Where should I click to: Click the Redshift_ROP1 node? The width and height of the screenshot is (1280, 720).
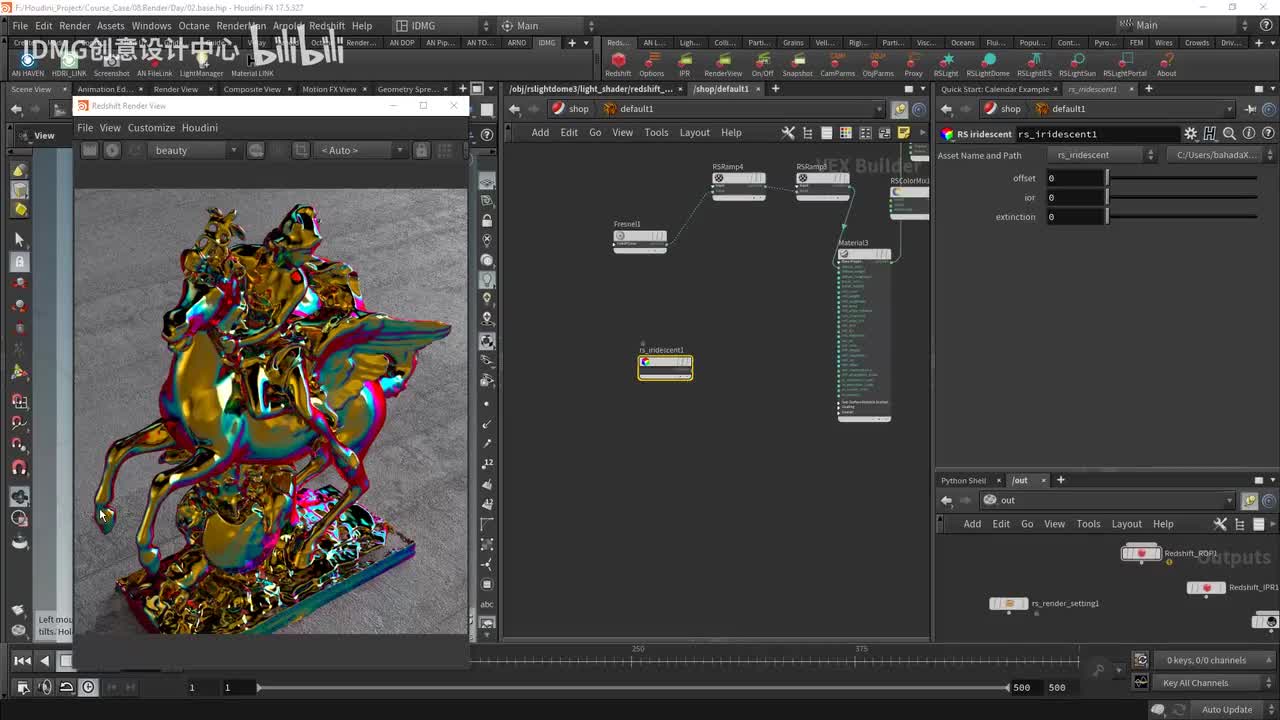click(1141, 553)
